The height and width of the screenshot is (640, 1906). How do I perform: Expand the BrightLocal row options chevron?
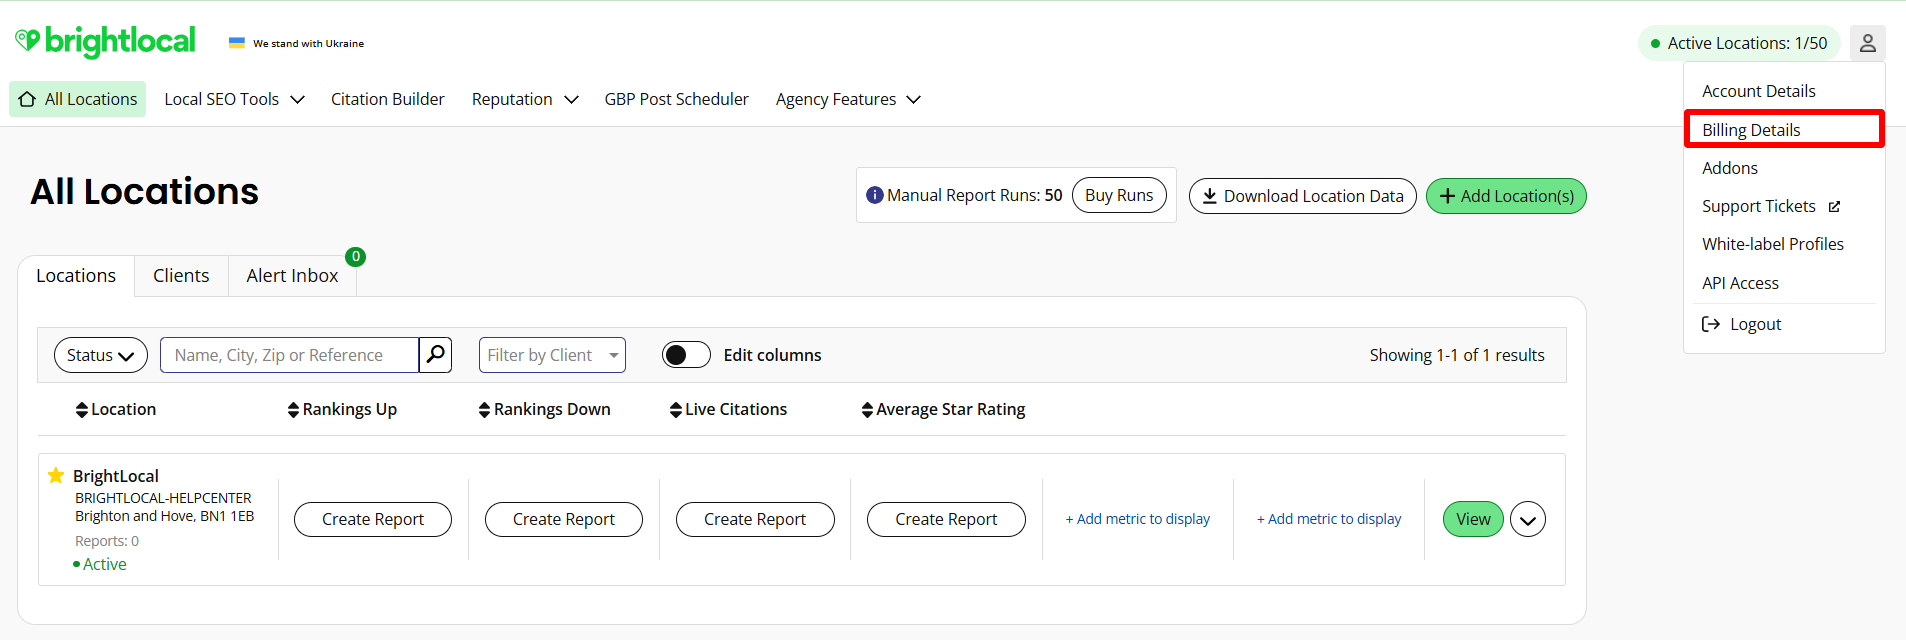[x=1528, y=519]
